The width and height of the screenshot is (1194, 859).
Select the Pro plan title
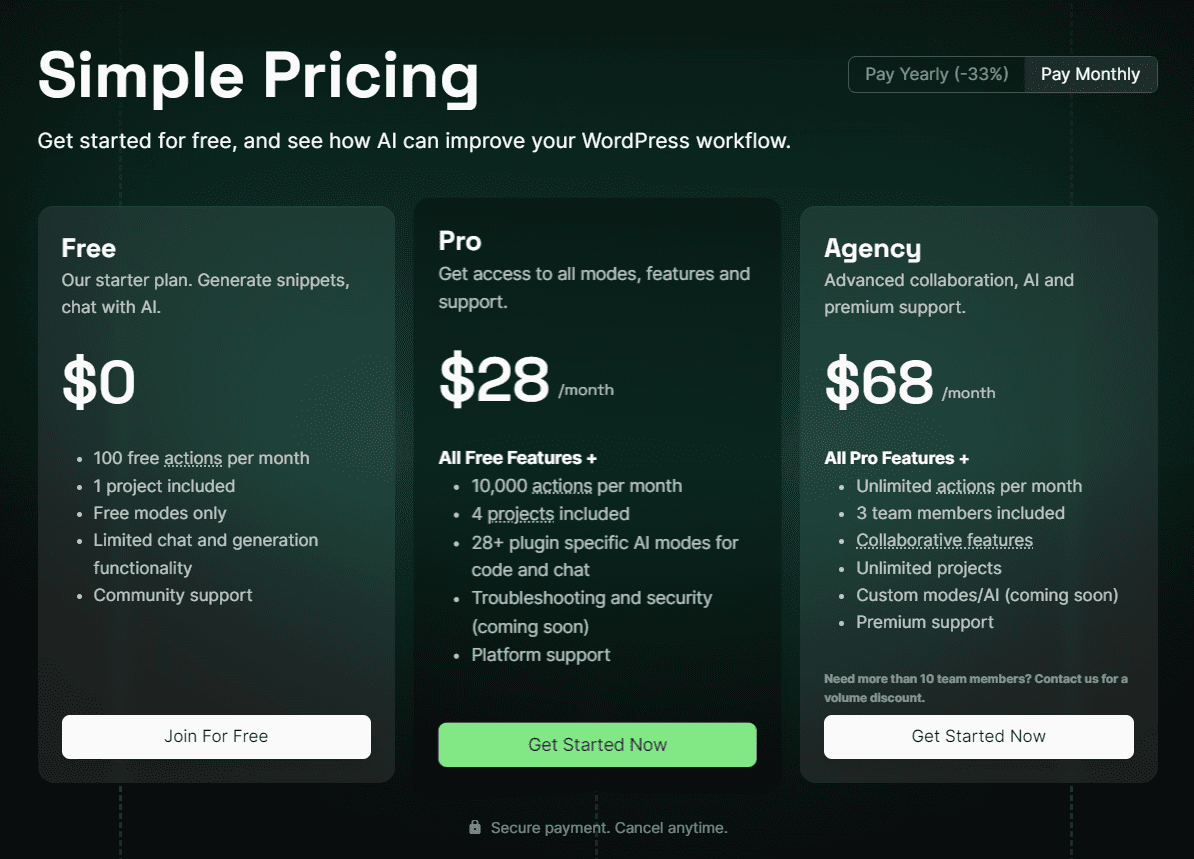(x=460, y=241)
